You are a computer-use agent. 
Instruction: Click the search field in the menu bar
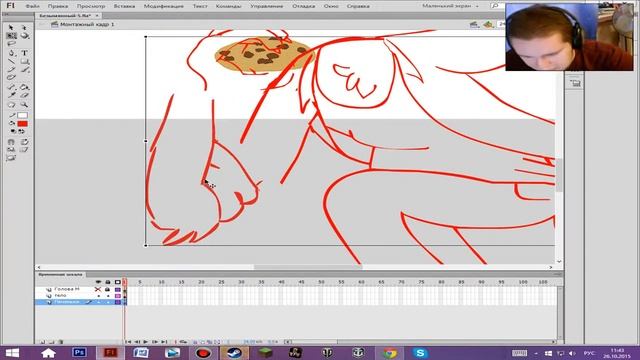point(498,6)
